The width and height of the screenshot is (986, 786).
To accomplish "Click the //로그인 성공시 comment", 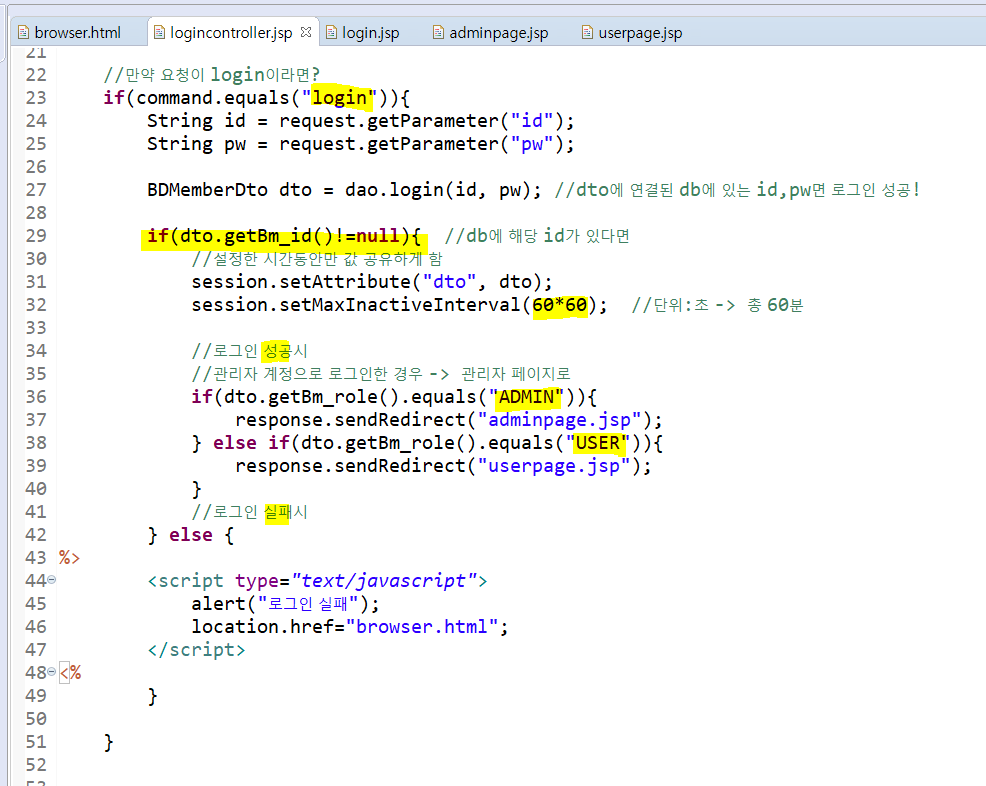I will (x=250, y=351).
